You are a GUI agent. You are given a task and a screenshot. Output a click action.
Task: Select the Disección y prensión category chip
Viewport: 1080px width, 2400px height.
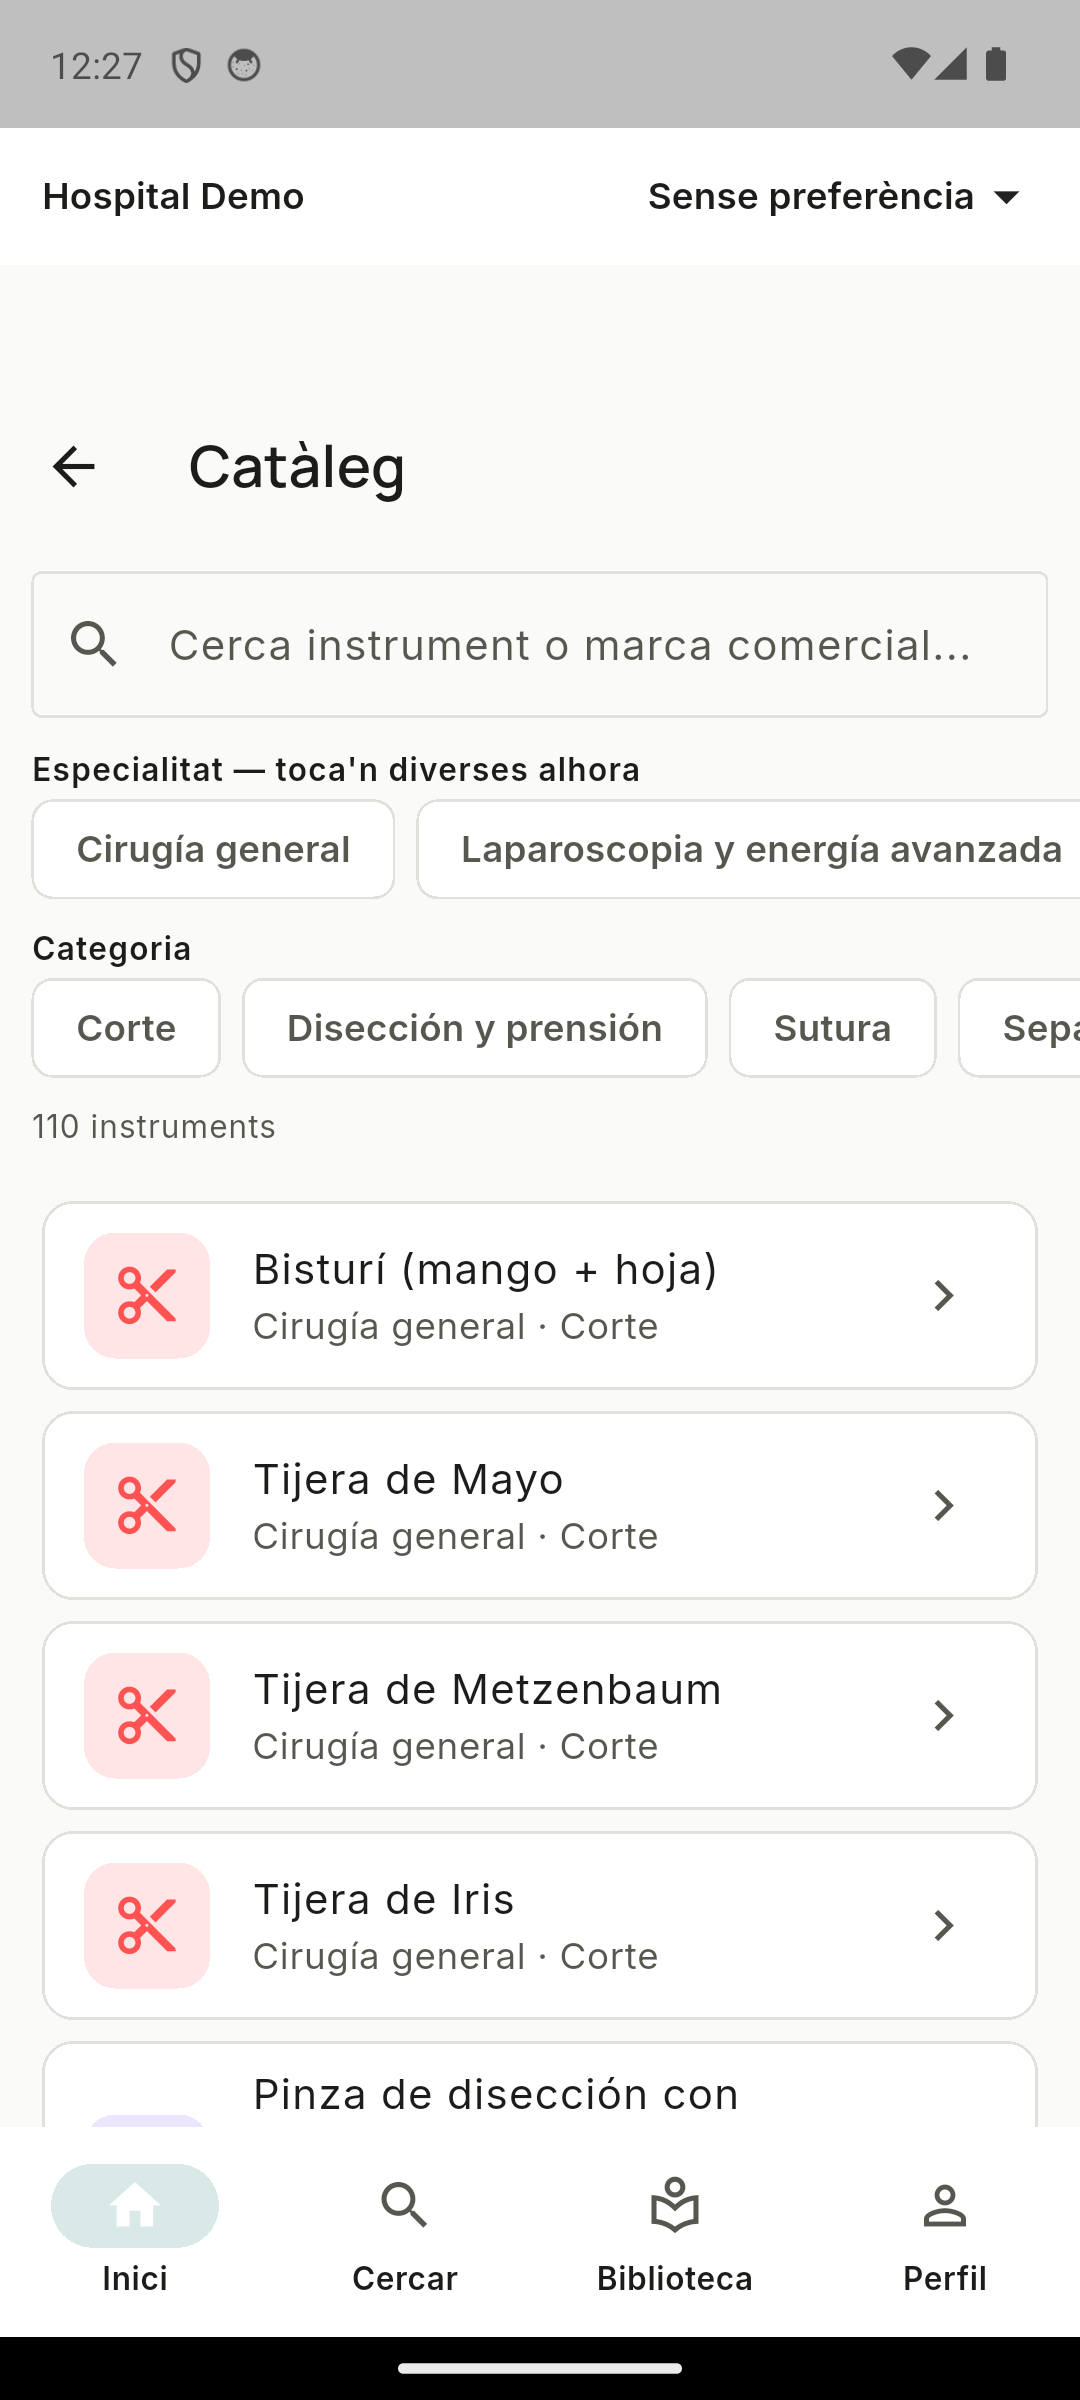coord(475,1028)
